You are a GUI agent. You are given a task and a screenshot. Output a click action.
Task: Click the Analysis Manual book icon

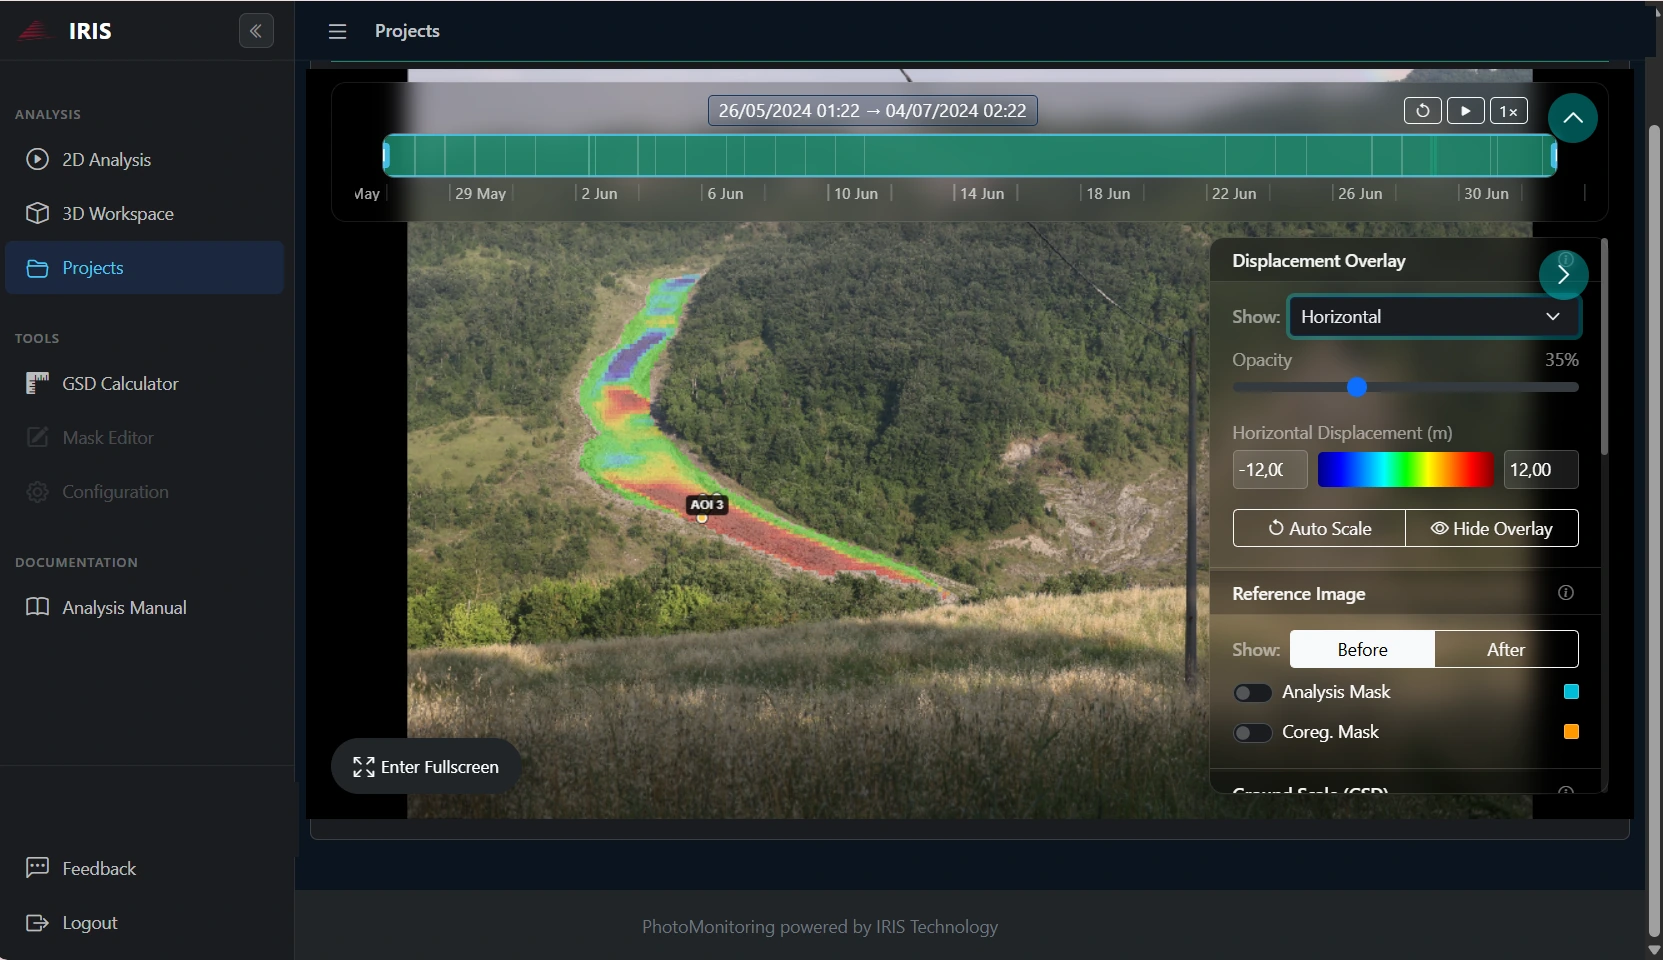point(37,607)
